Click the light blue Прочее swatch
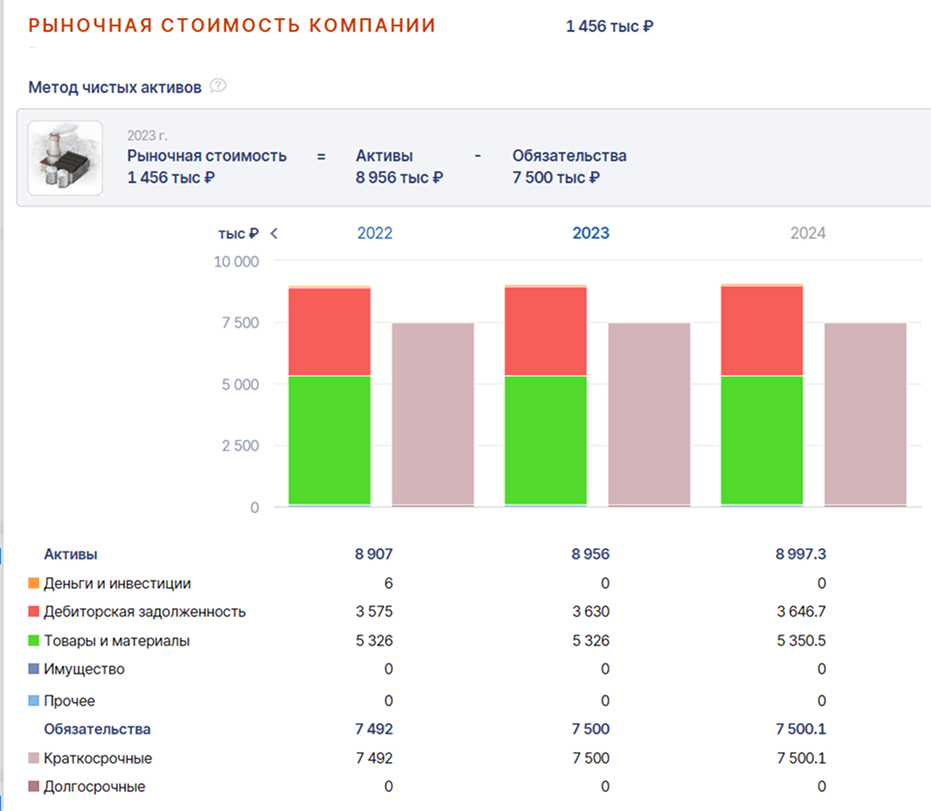Screen dimensions: 931x811 click(x=34, y=701)
